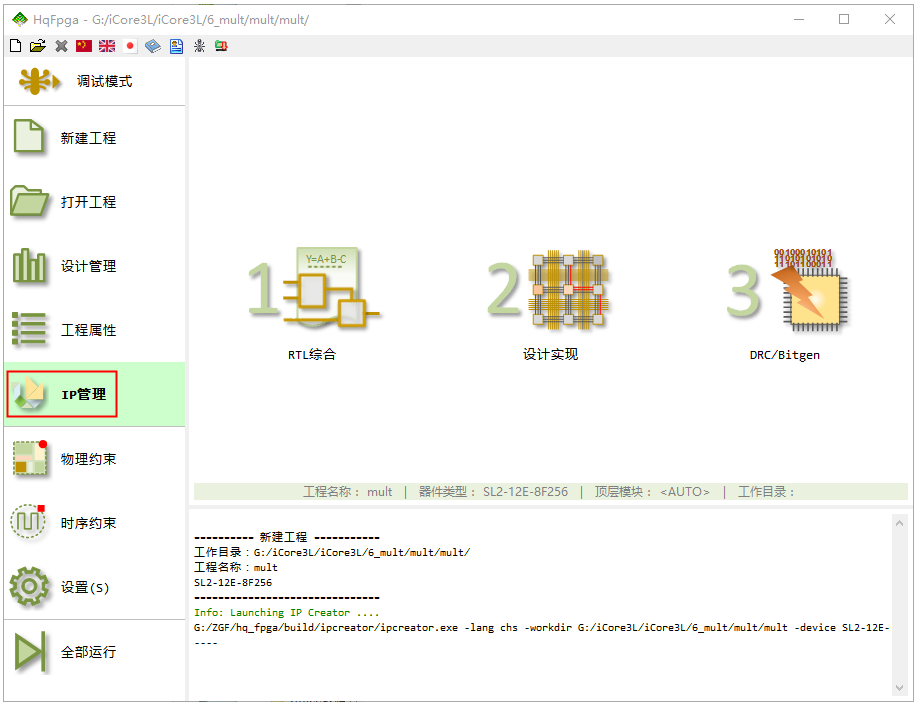Click the blue profile document toolbar icon
This screenshot has width=917, height=704.
tap(176, 46)
